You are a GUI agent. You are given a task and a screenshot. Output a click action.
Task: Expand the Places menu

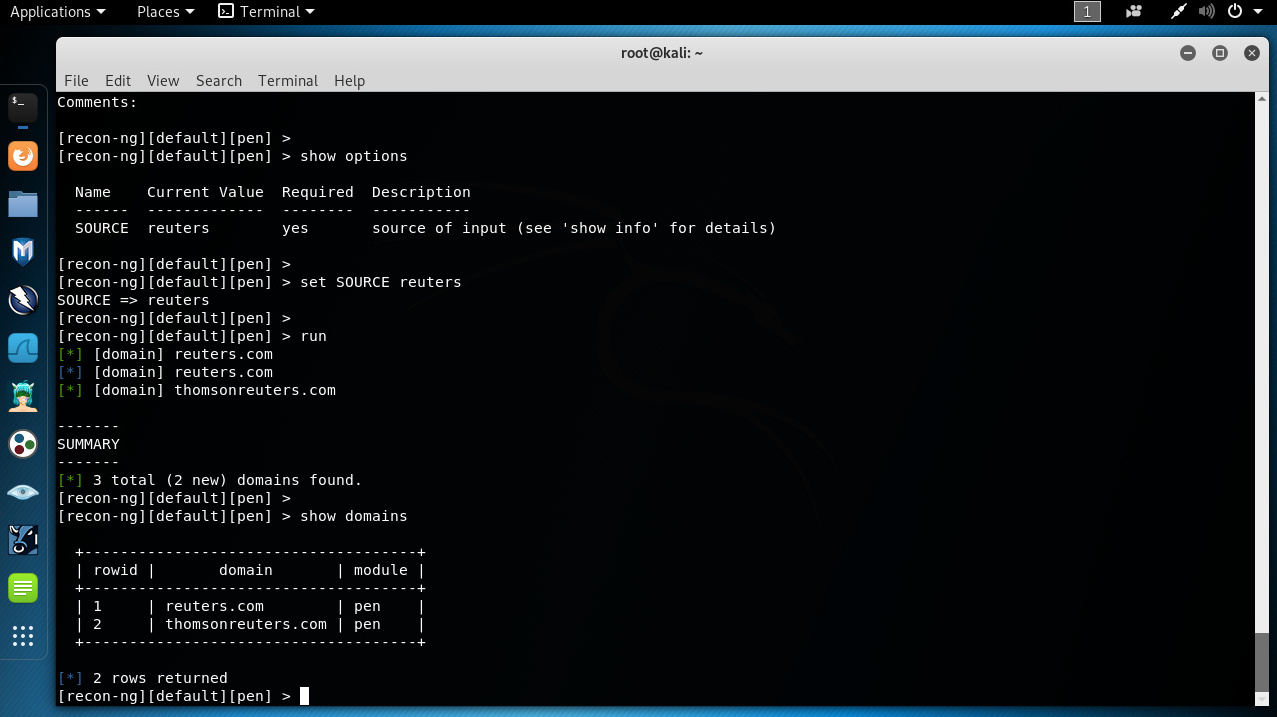[165, 12]
